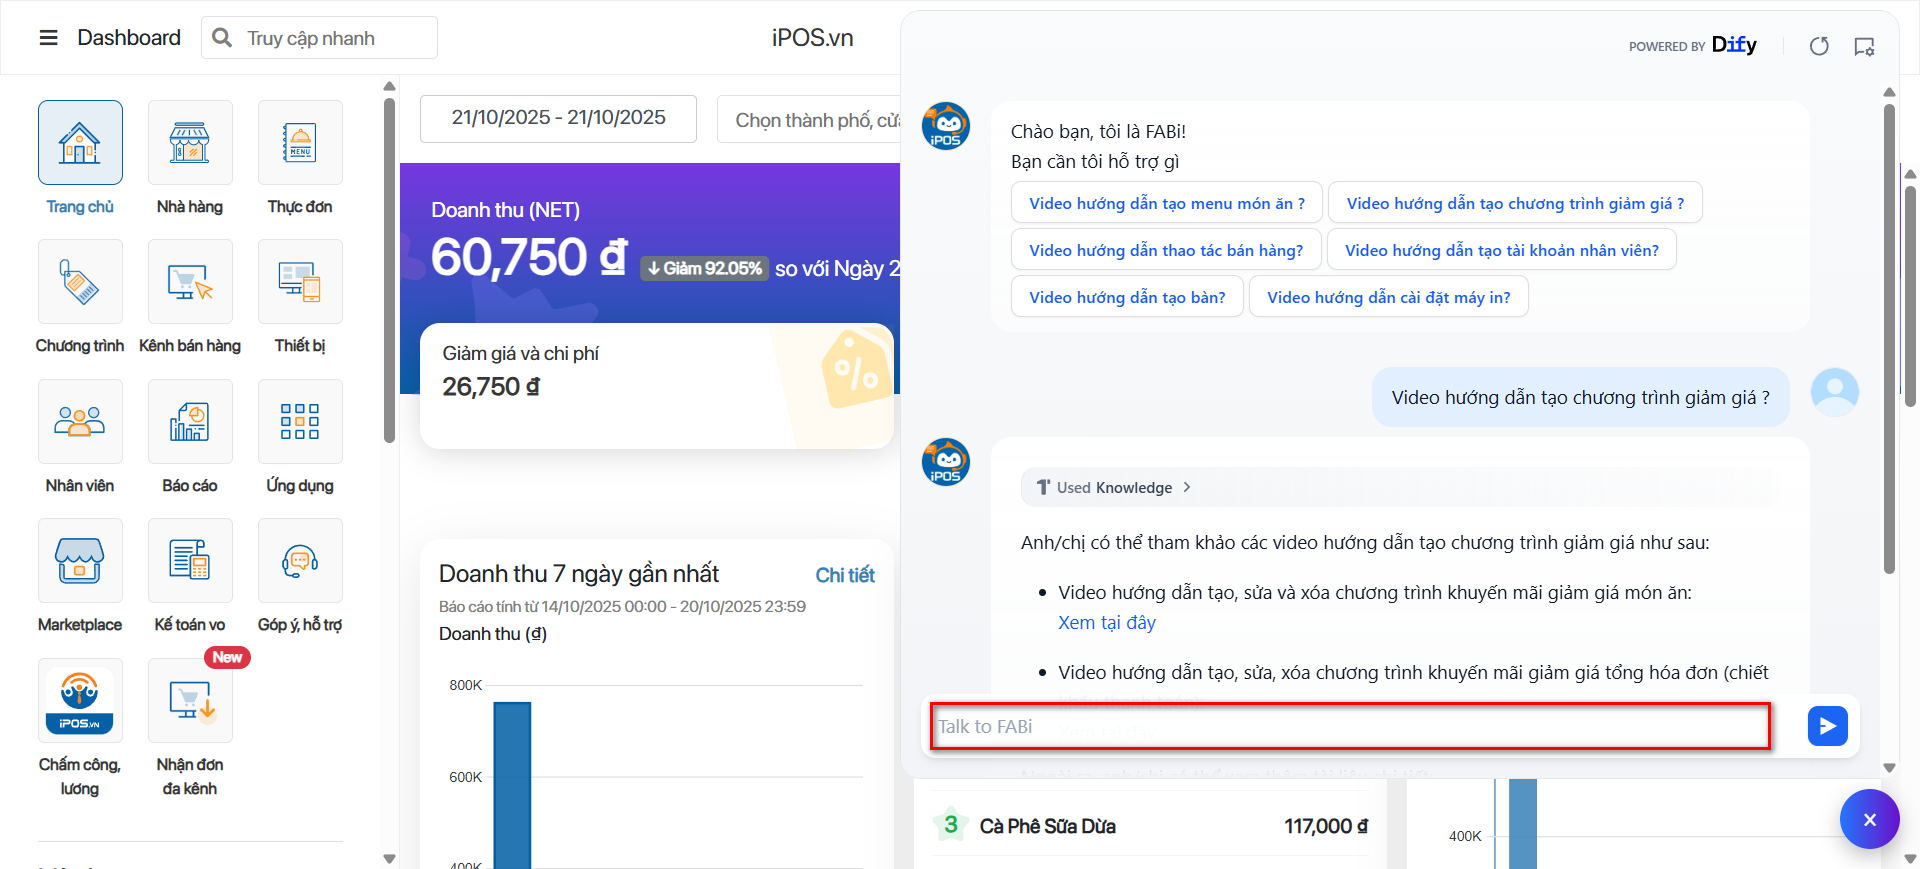Open the date range 21/10/2025 picker

coord(558,118)
